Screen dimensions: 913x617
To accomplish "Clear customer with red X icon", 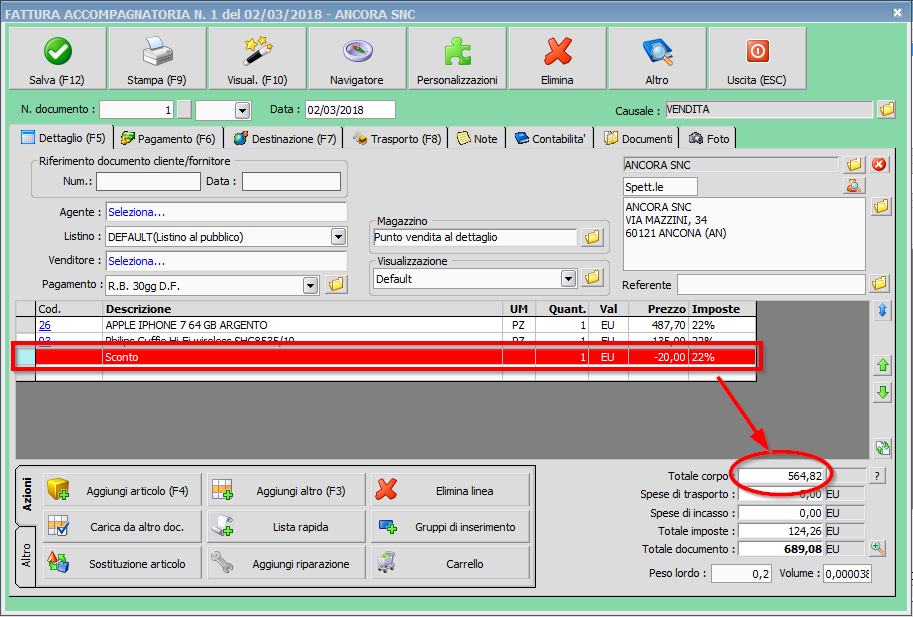I will [879, 165].
